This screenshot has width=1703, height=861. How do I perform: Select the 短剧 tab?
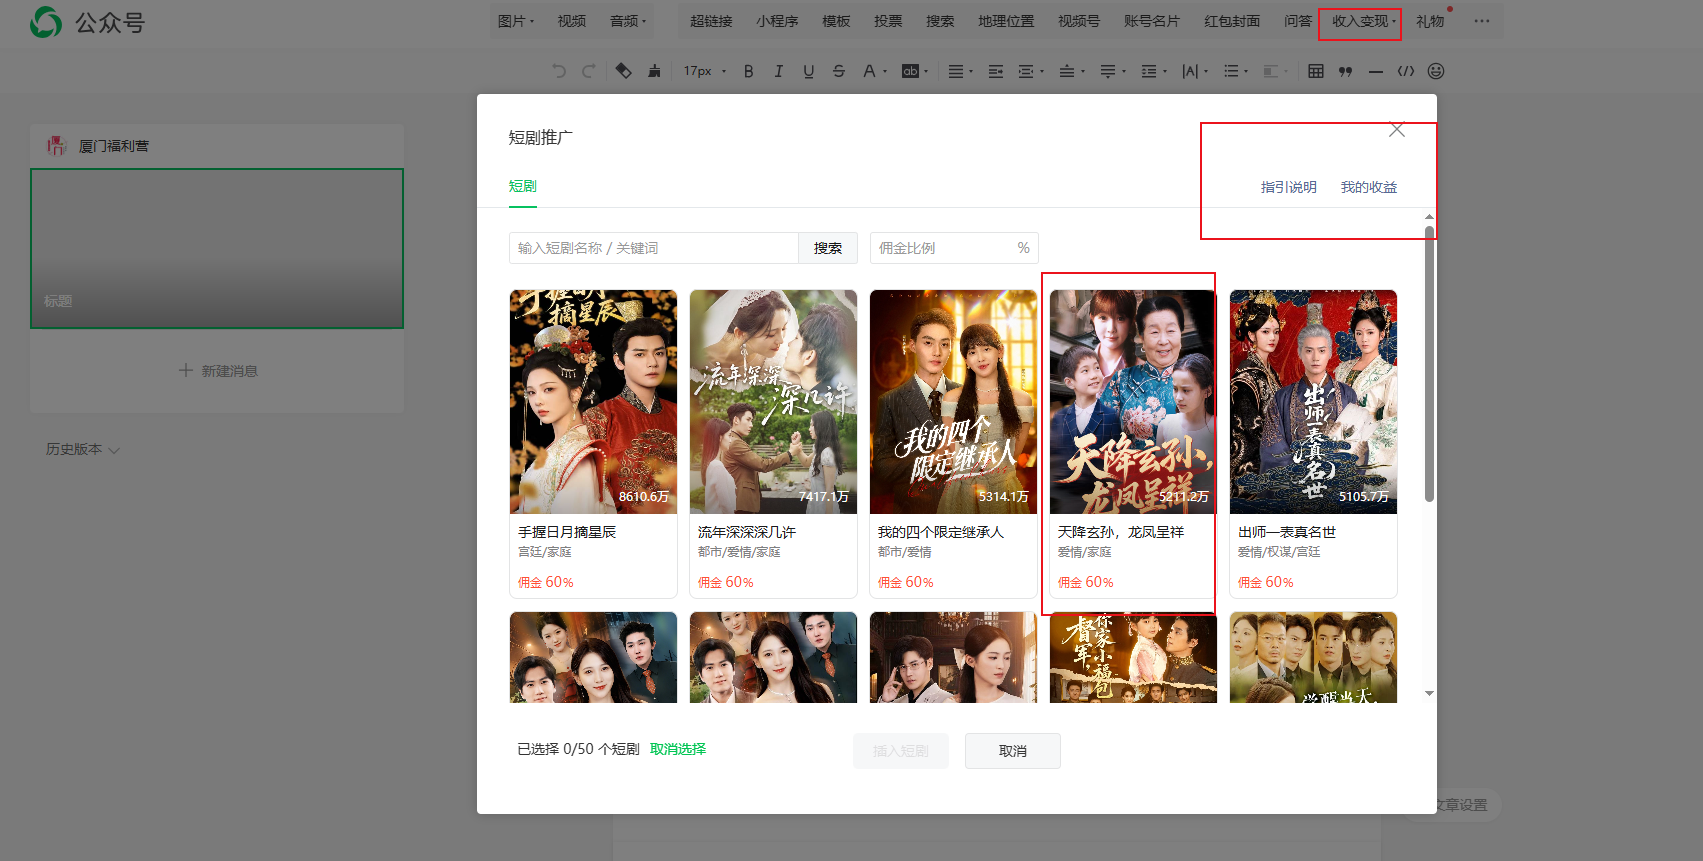(x=523, y=186)
